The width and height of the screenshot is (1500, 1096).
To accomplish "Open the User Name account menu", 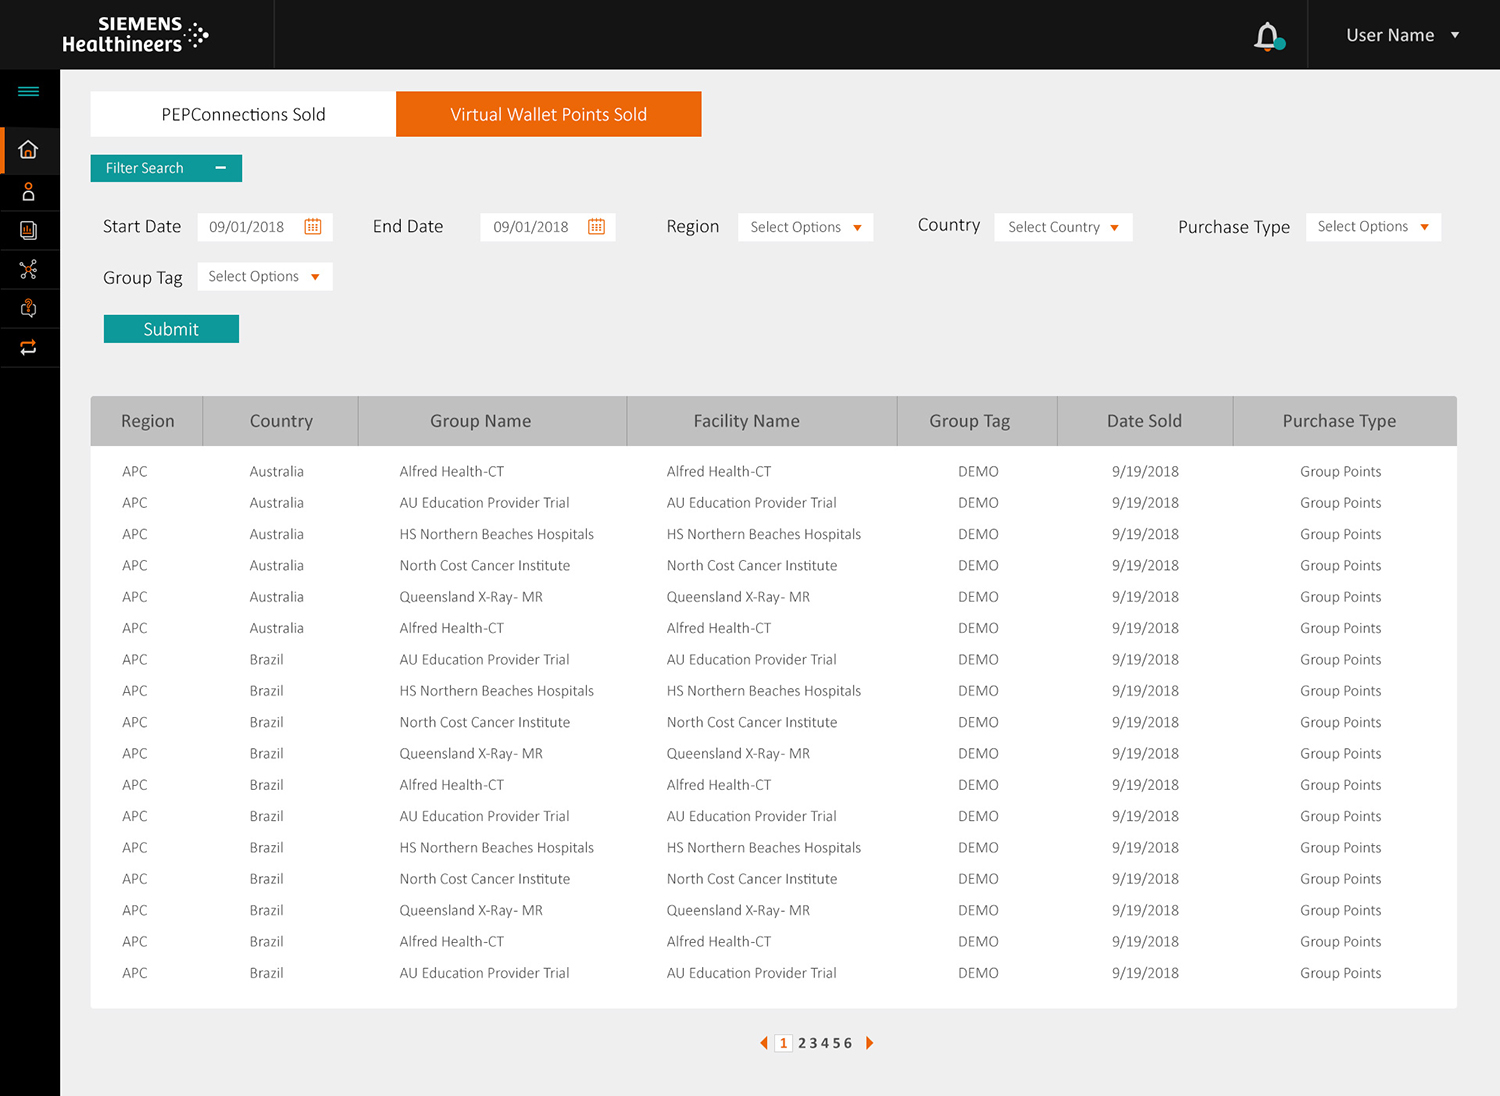I will (x=1402, y=35).
